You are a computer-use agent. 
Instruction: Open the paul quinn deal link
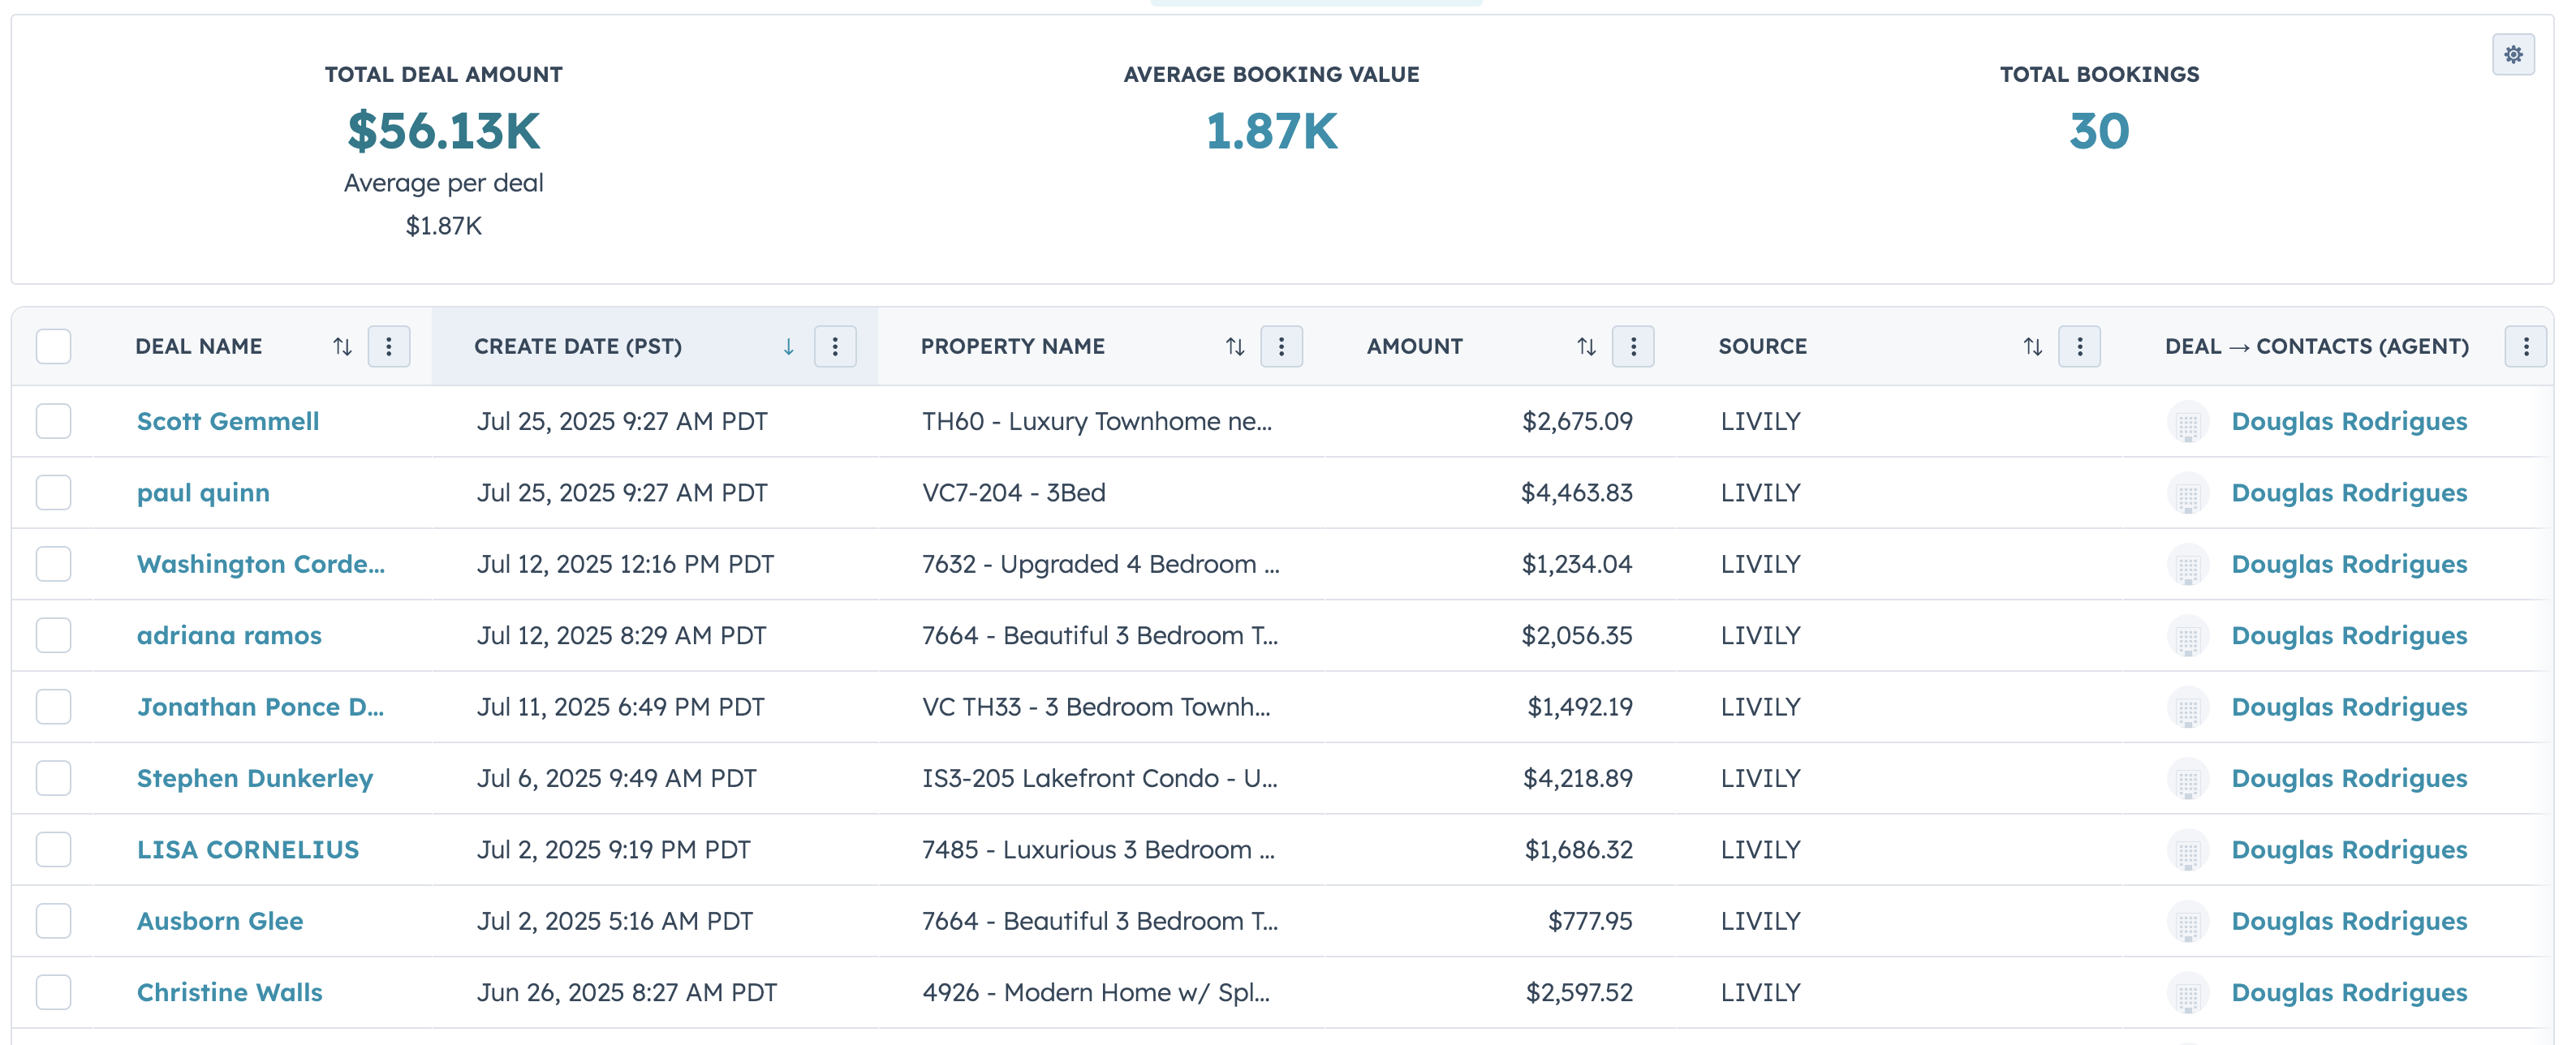click(203, 492)
